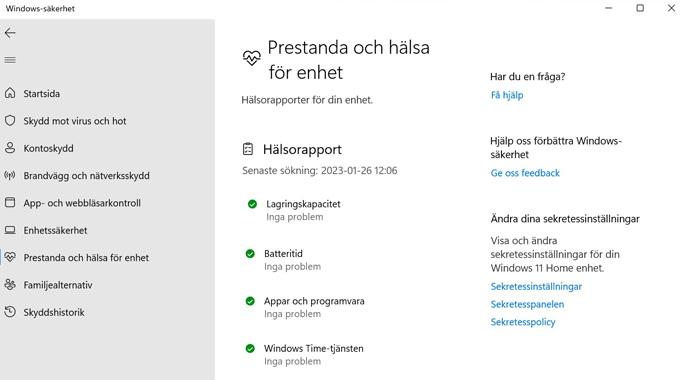
Task: Expand Windows Time-tjänsten health item
Action: (x=304, y=355)
